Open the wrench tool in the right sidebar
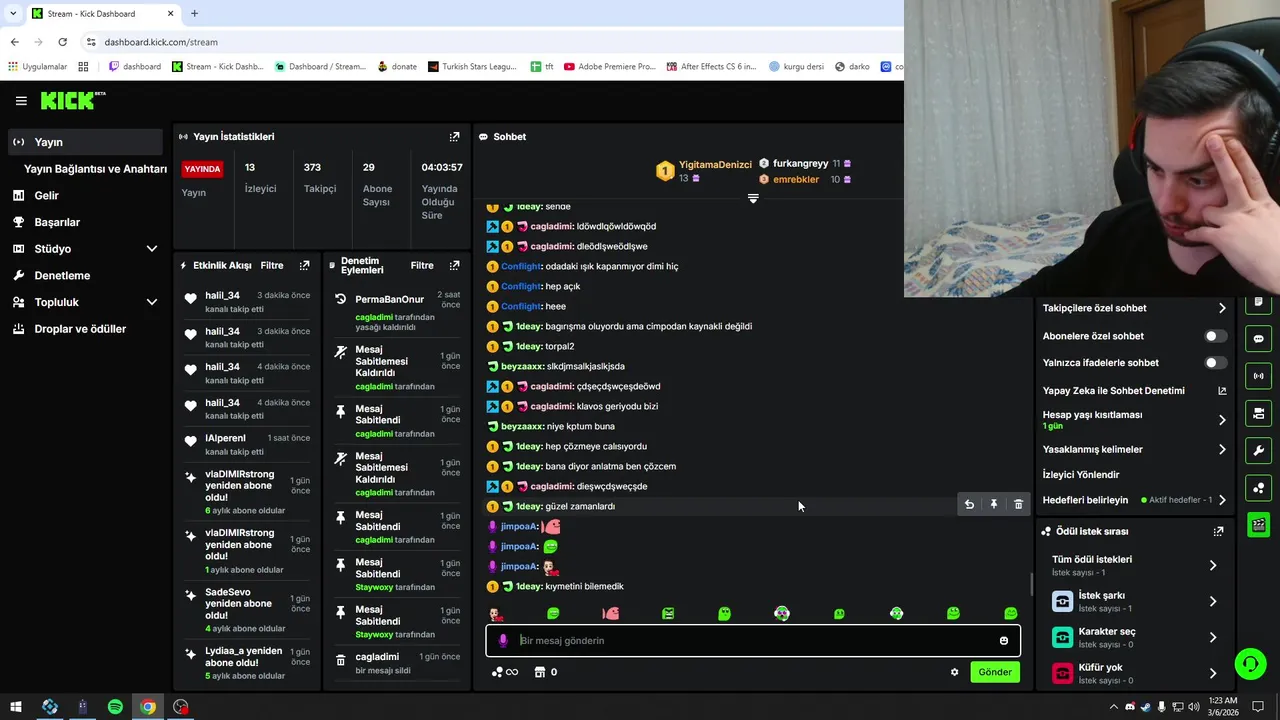Screen dimensions: 1280x720 (1258, 450)
